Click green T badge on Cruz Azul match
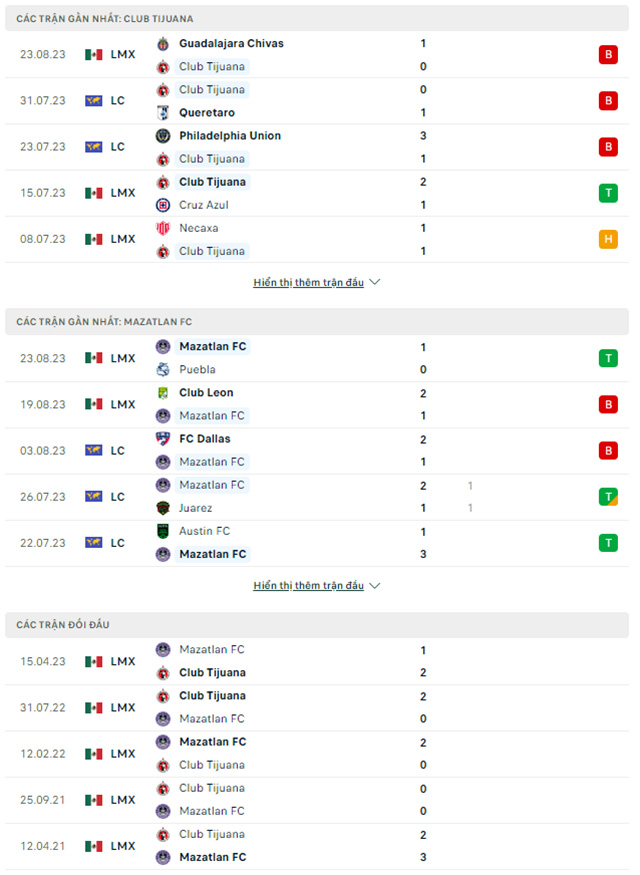Viewport: 640px width, 875px height. pos(608,193)
